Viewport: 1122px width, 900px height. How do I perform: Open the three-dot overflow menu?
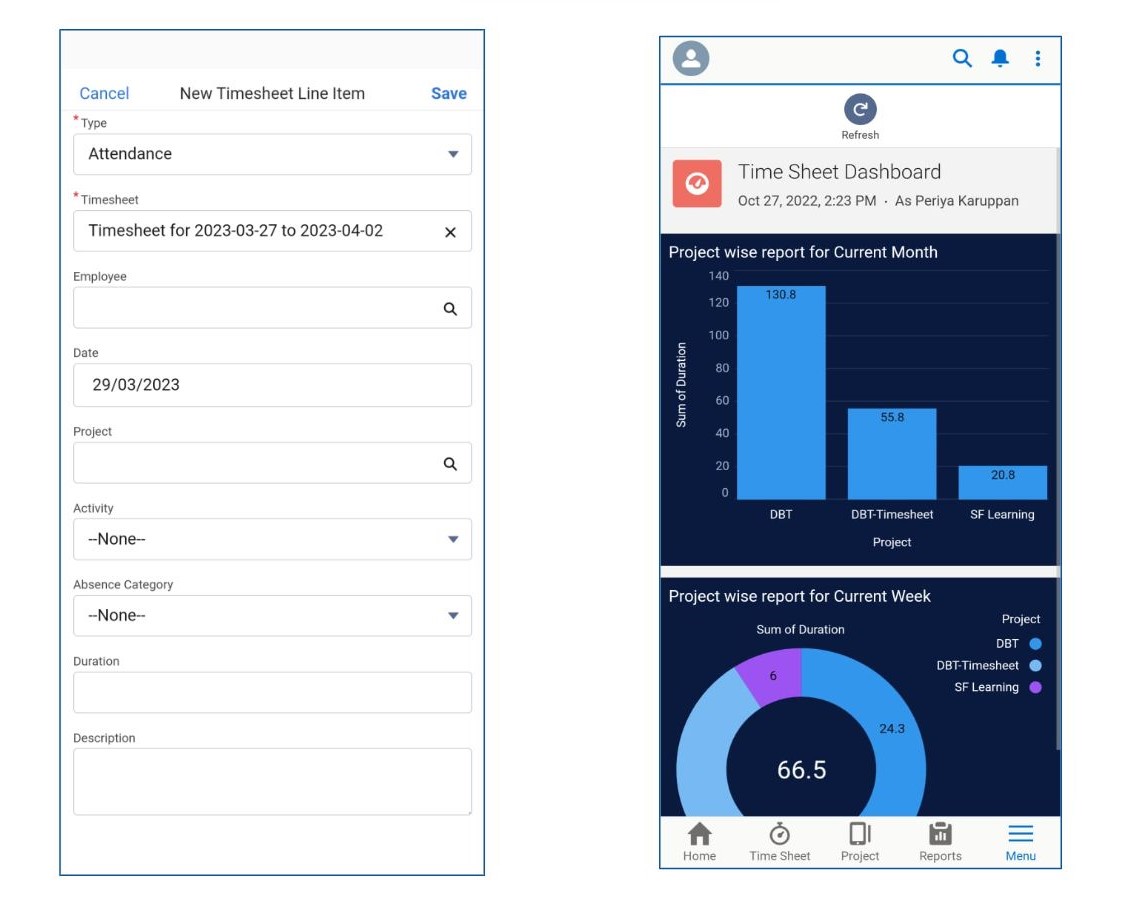1038,59
